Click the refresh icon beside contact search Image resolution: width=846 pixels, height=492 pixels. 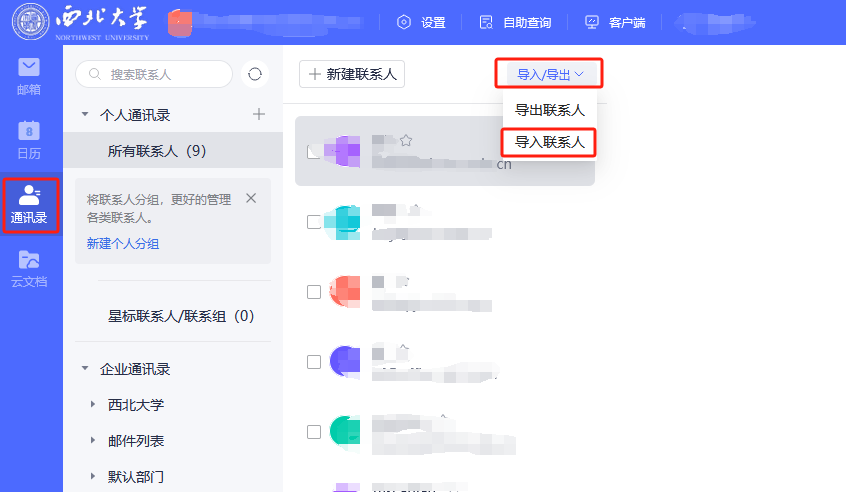255,74
